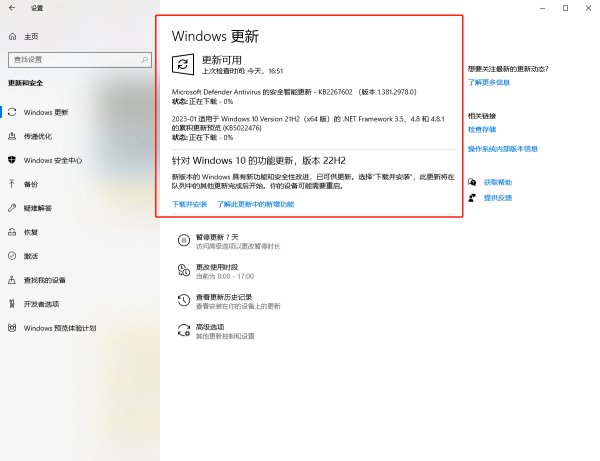Select 主页 home label

coord(31,37)
